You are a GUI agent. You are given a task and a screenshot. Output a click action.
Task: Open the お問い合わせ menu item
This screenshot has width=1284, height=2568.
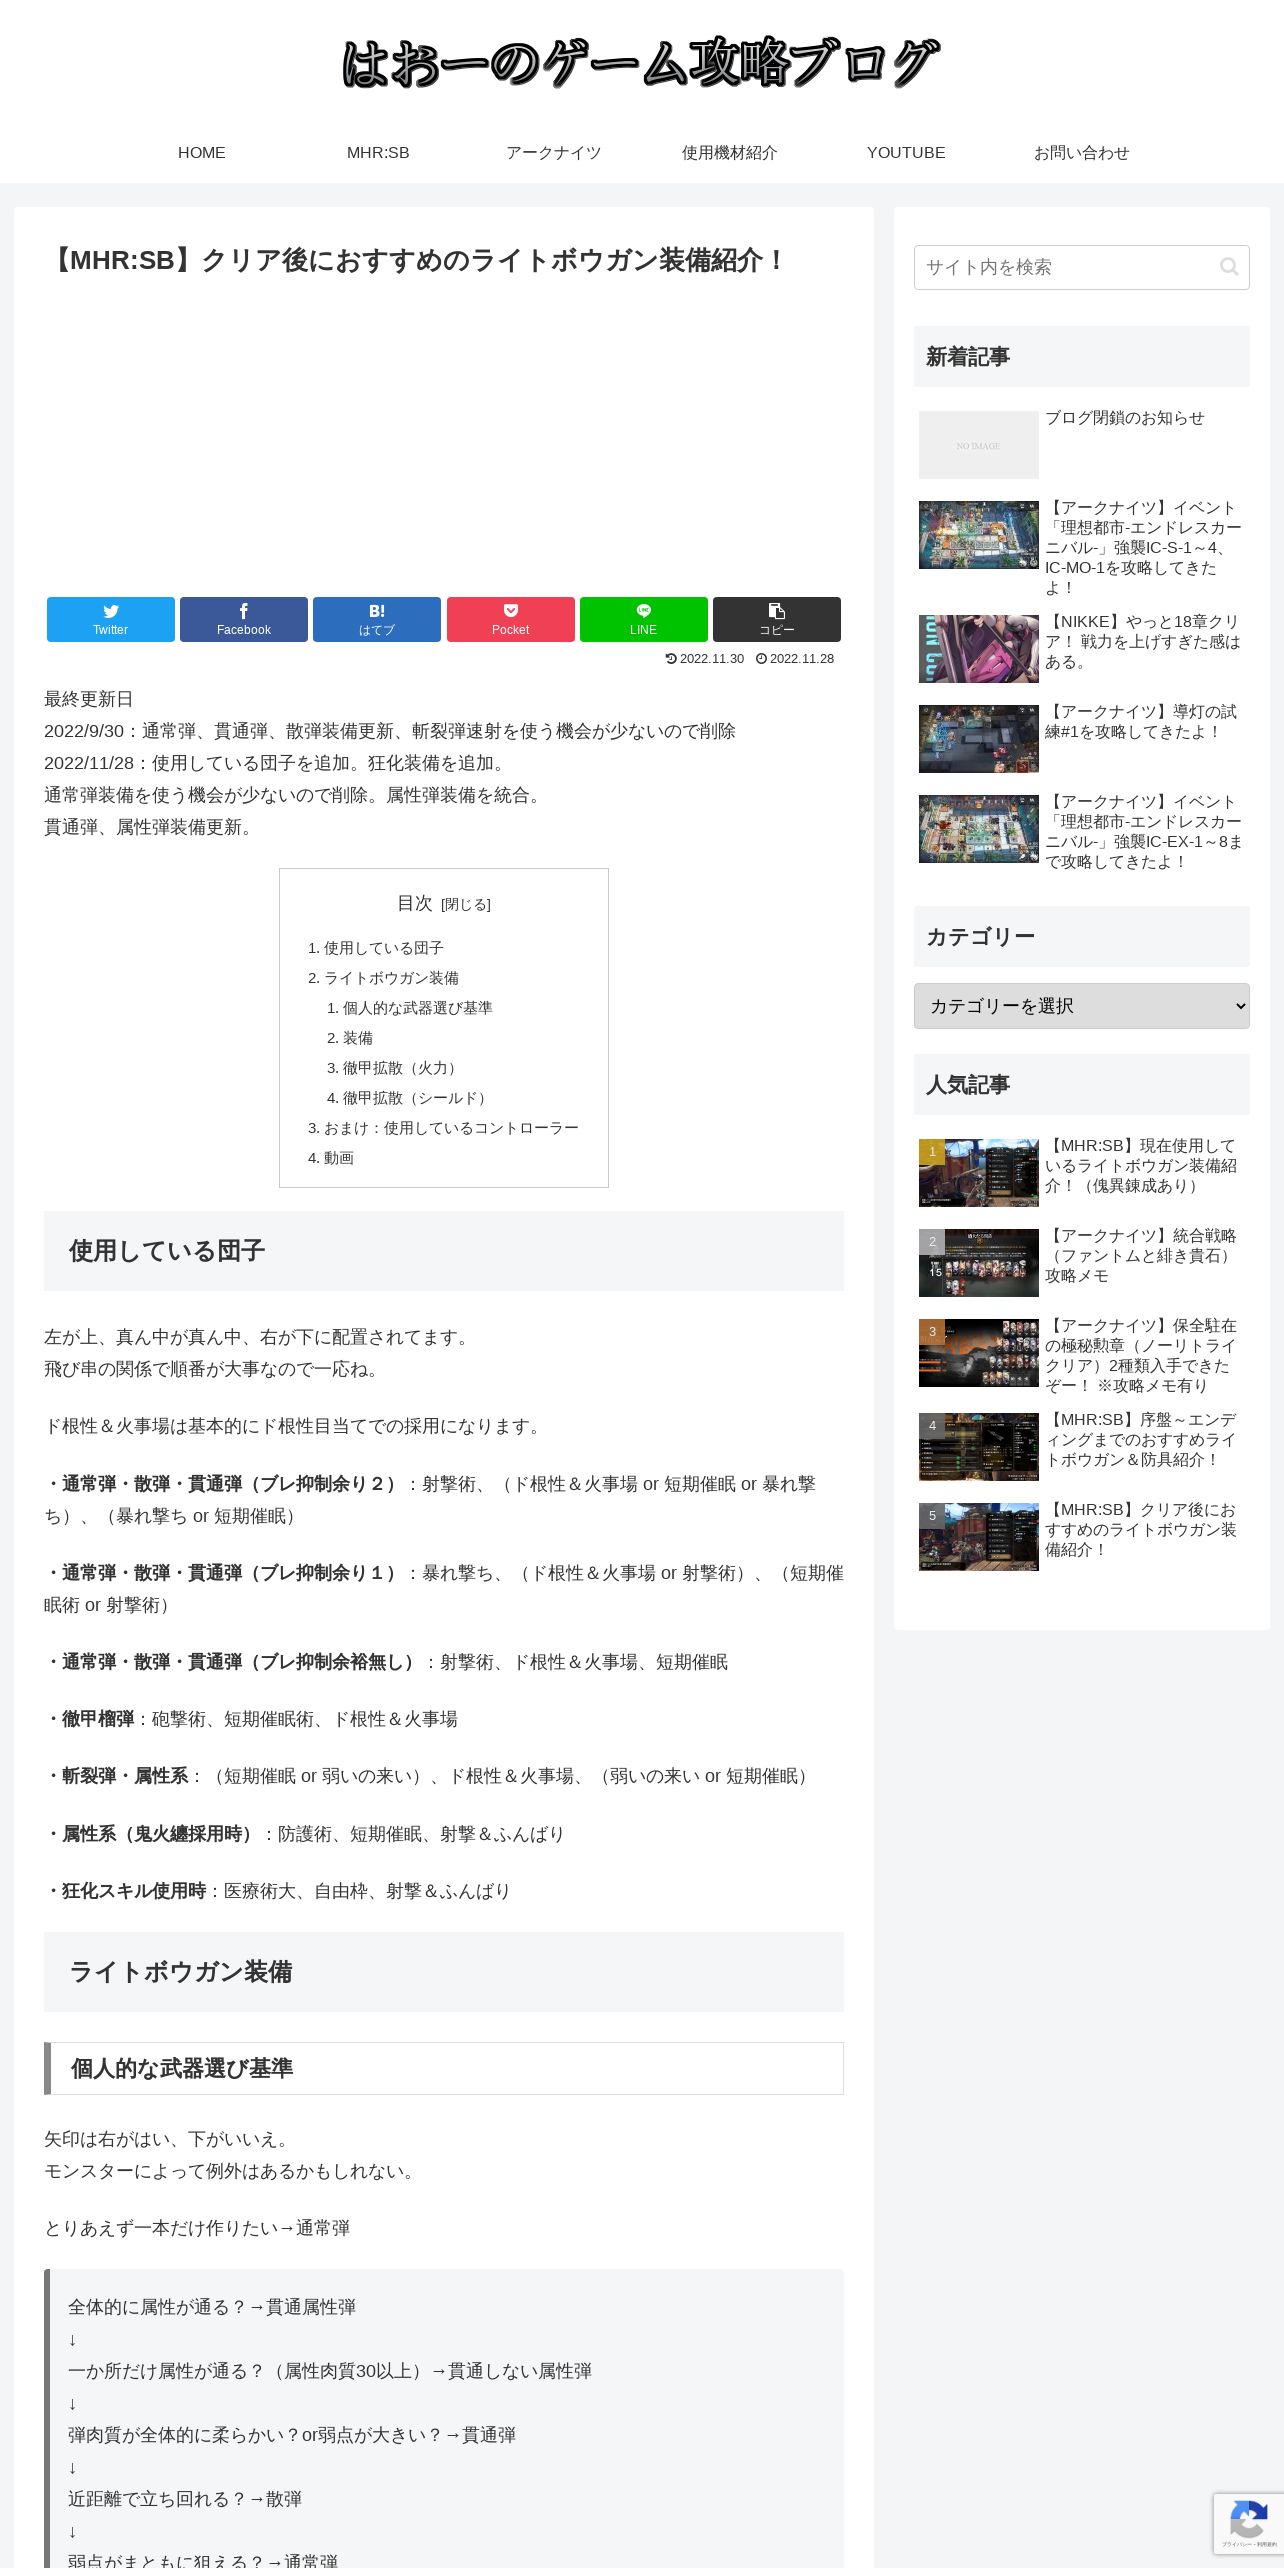click(1082, 153)
